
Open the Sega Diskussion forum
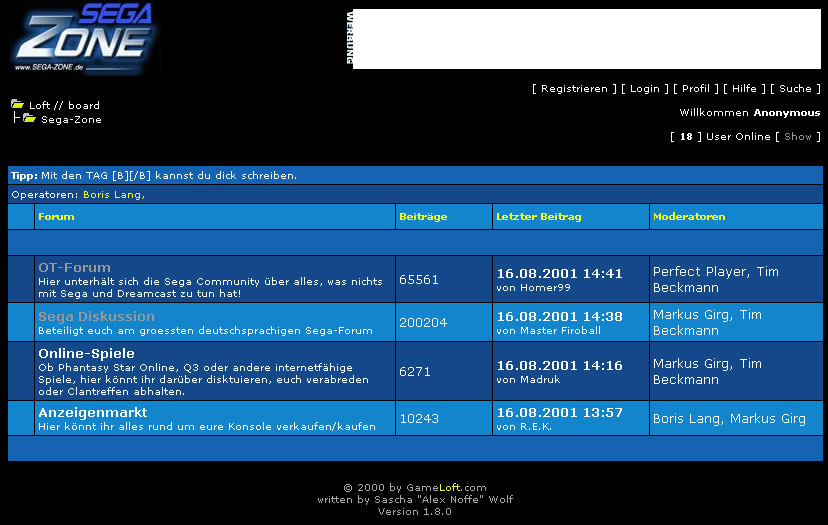coord(96,316)
